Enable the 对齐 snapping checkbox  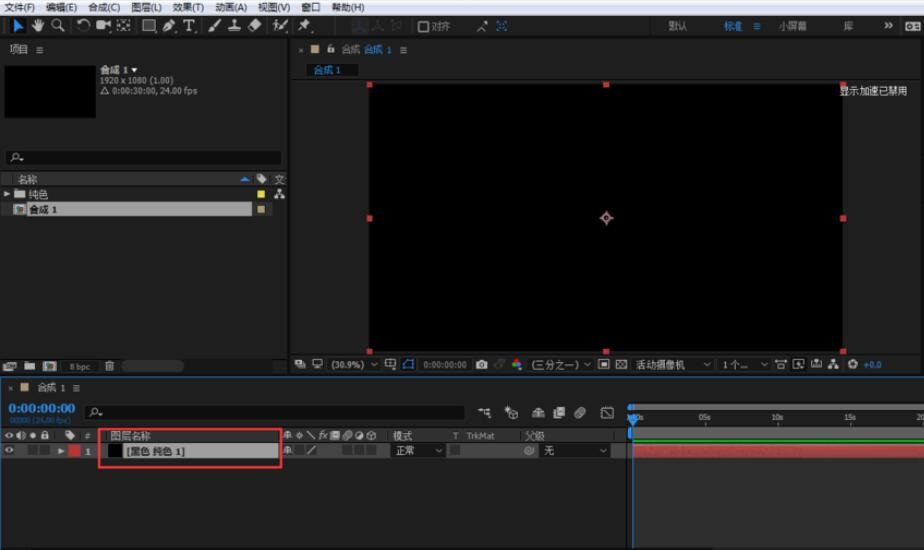(423, 27)
